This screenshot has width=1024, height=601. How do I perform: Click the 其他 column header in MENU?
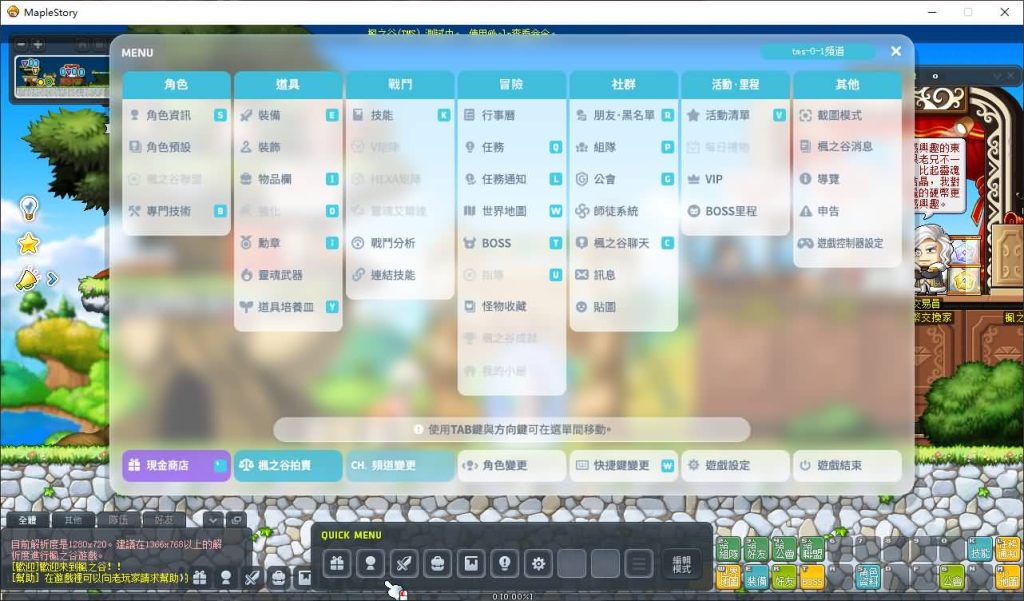click(847, 84)
